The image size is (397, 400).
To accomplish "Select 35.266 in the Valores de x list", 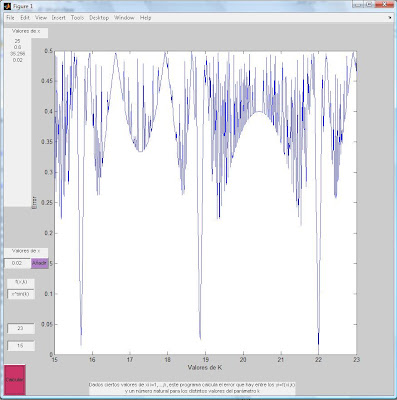I will pos(17,54).
